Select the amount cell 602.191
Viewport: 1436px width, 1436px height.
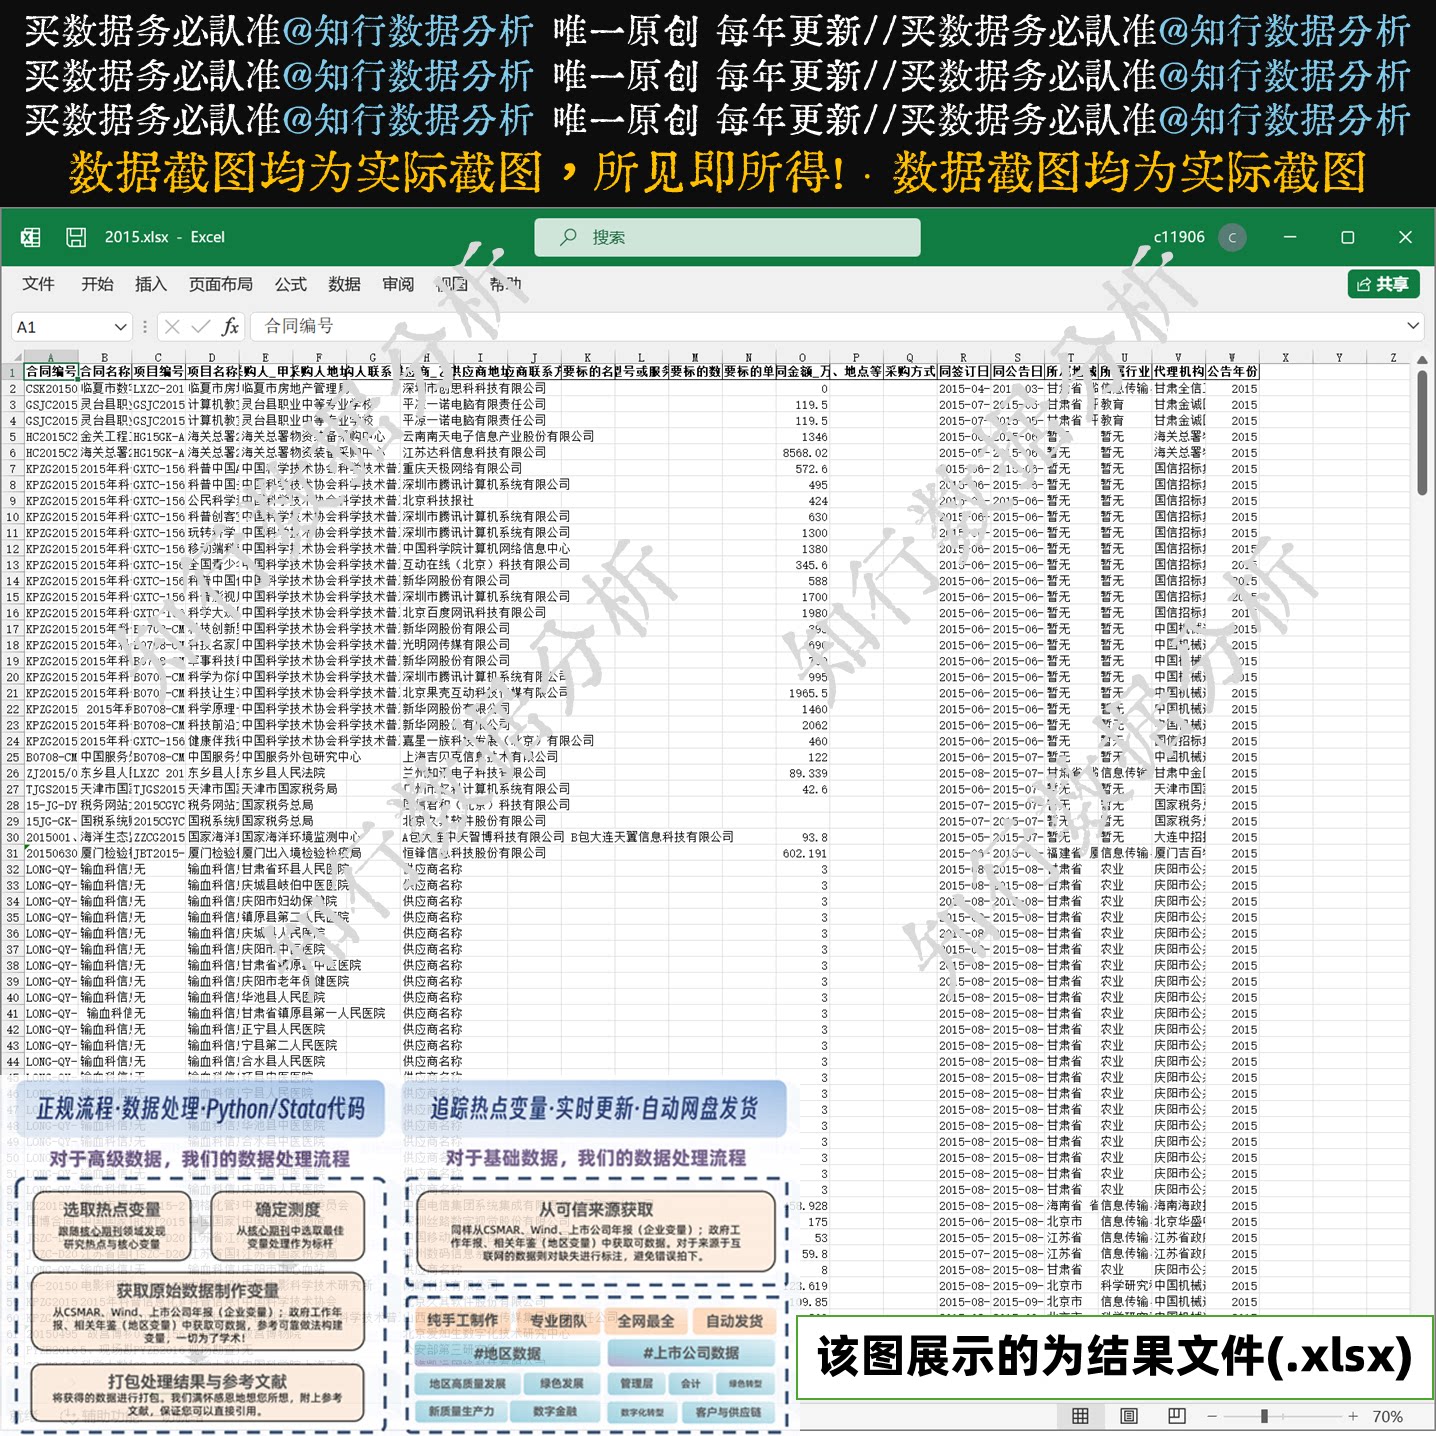(803, 853)
